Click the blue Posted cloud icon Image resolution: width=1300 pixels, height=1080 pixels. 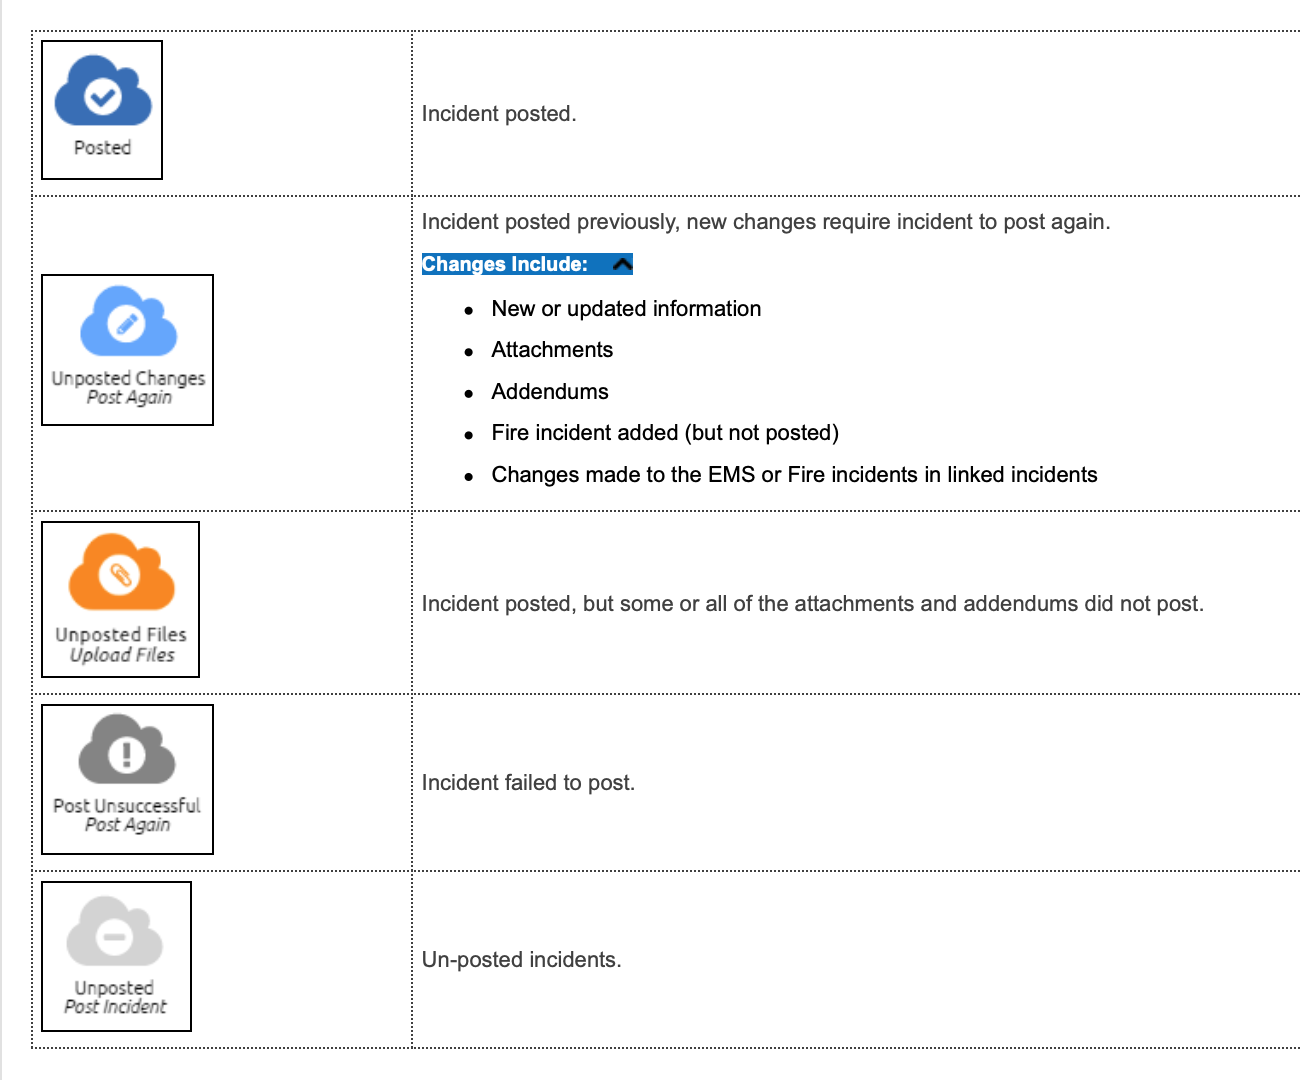pos(102,92)
